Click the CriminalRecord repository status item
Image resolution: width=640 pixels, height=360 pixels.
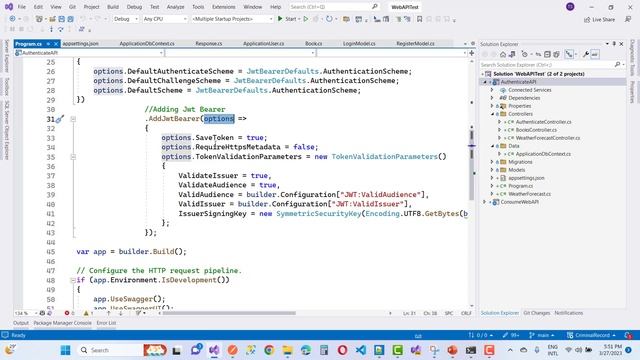point(591,335)
